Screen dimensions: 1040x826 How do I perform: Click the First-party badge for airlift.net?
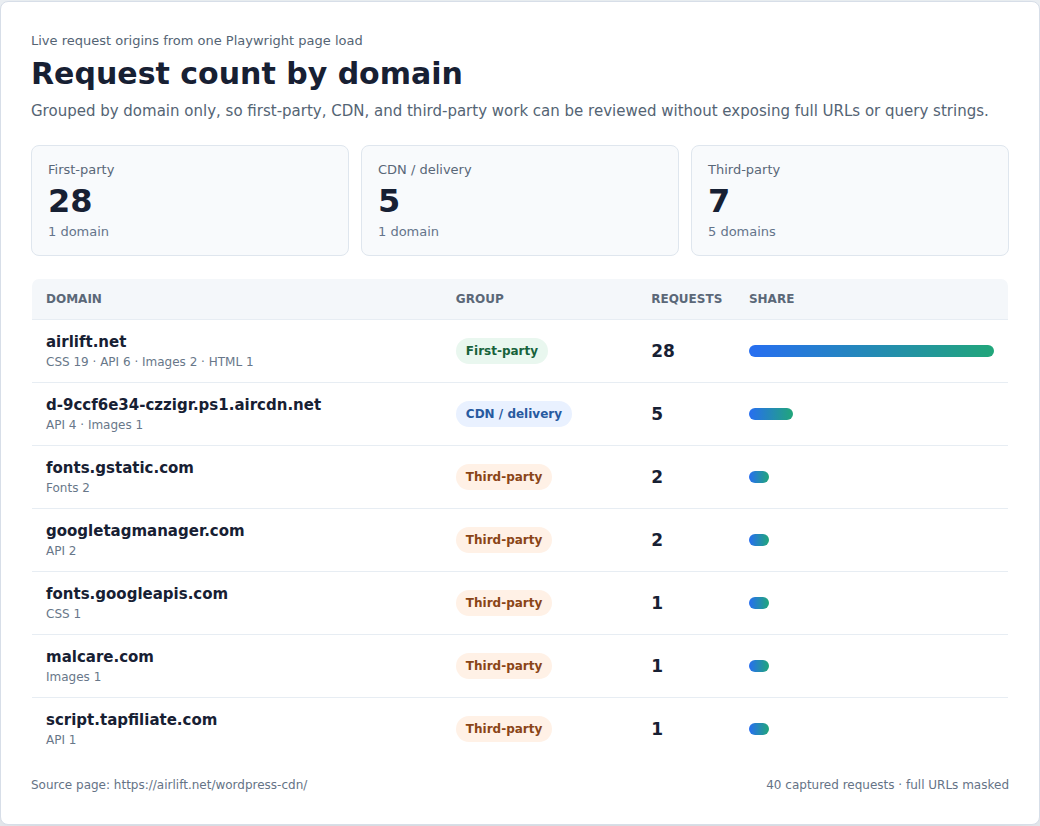[x=501, y=351]
